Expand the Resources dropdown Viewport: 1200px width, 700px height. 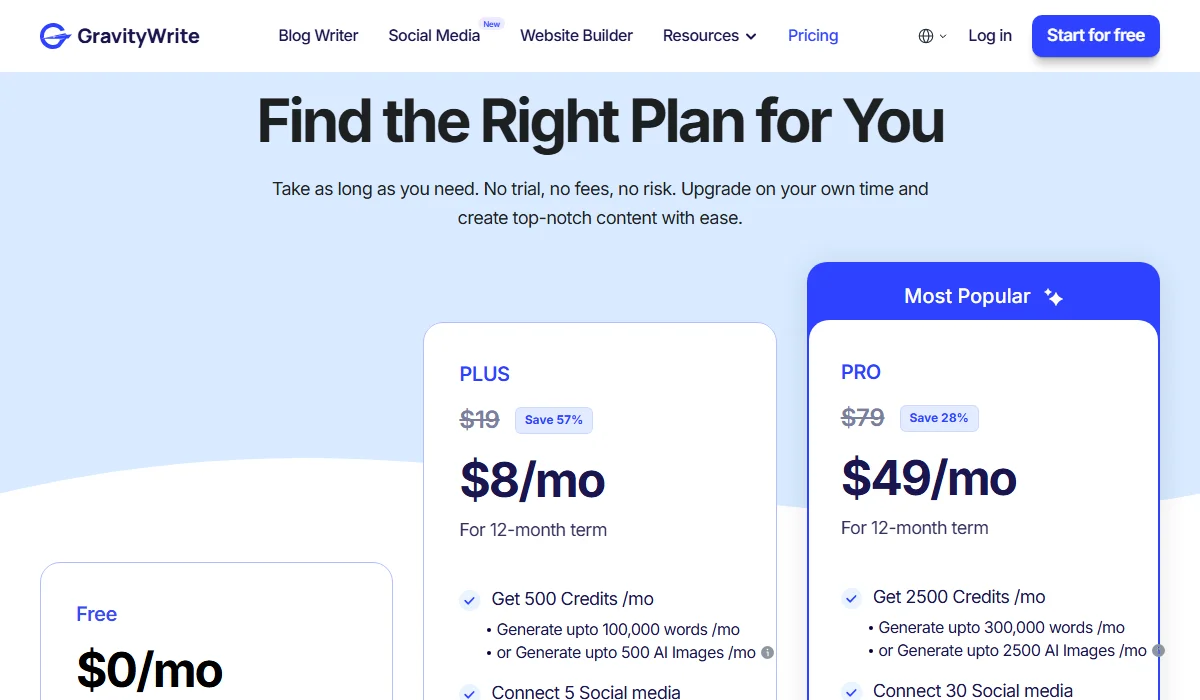pos(710,35)
